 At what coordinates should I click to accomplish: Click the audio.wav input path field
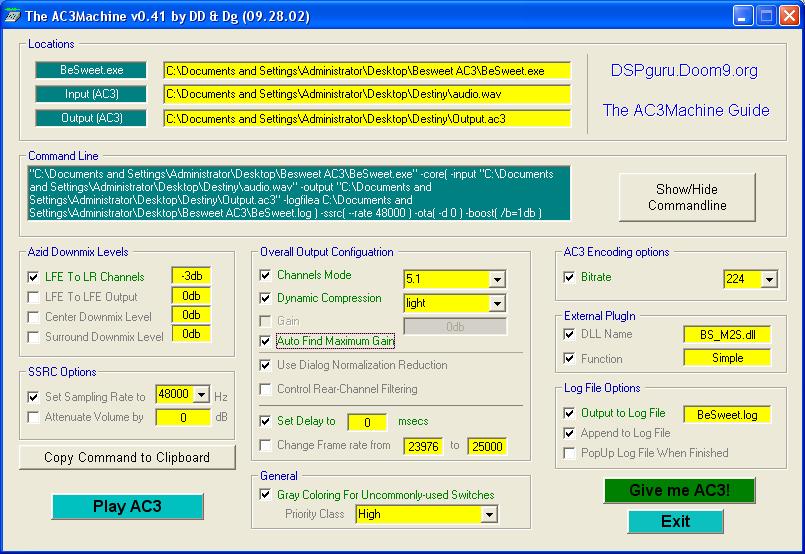pos(367,94)
